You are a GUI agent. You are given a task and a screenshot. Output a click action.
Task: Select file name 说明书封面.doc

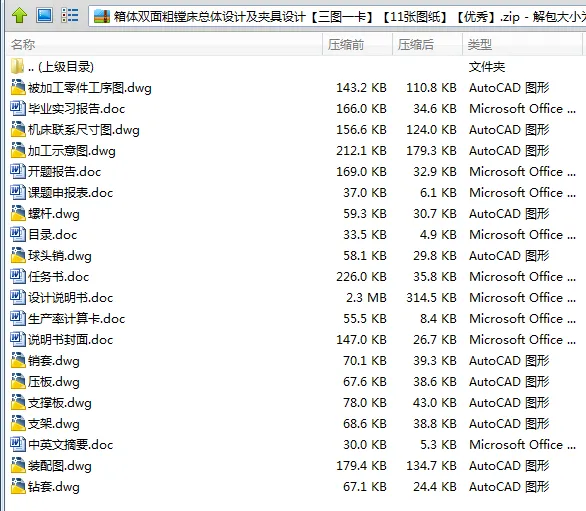71,340
